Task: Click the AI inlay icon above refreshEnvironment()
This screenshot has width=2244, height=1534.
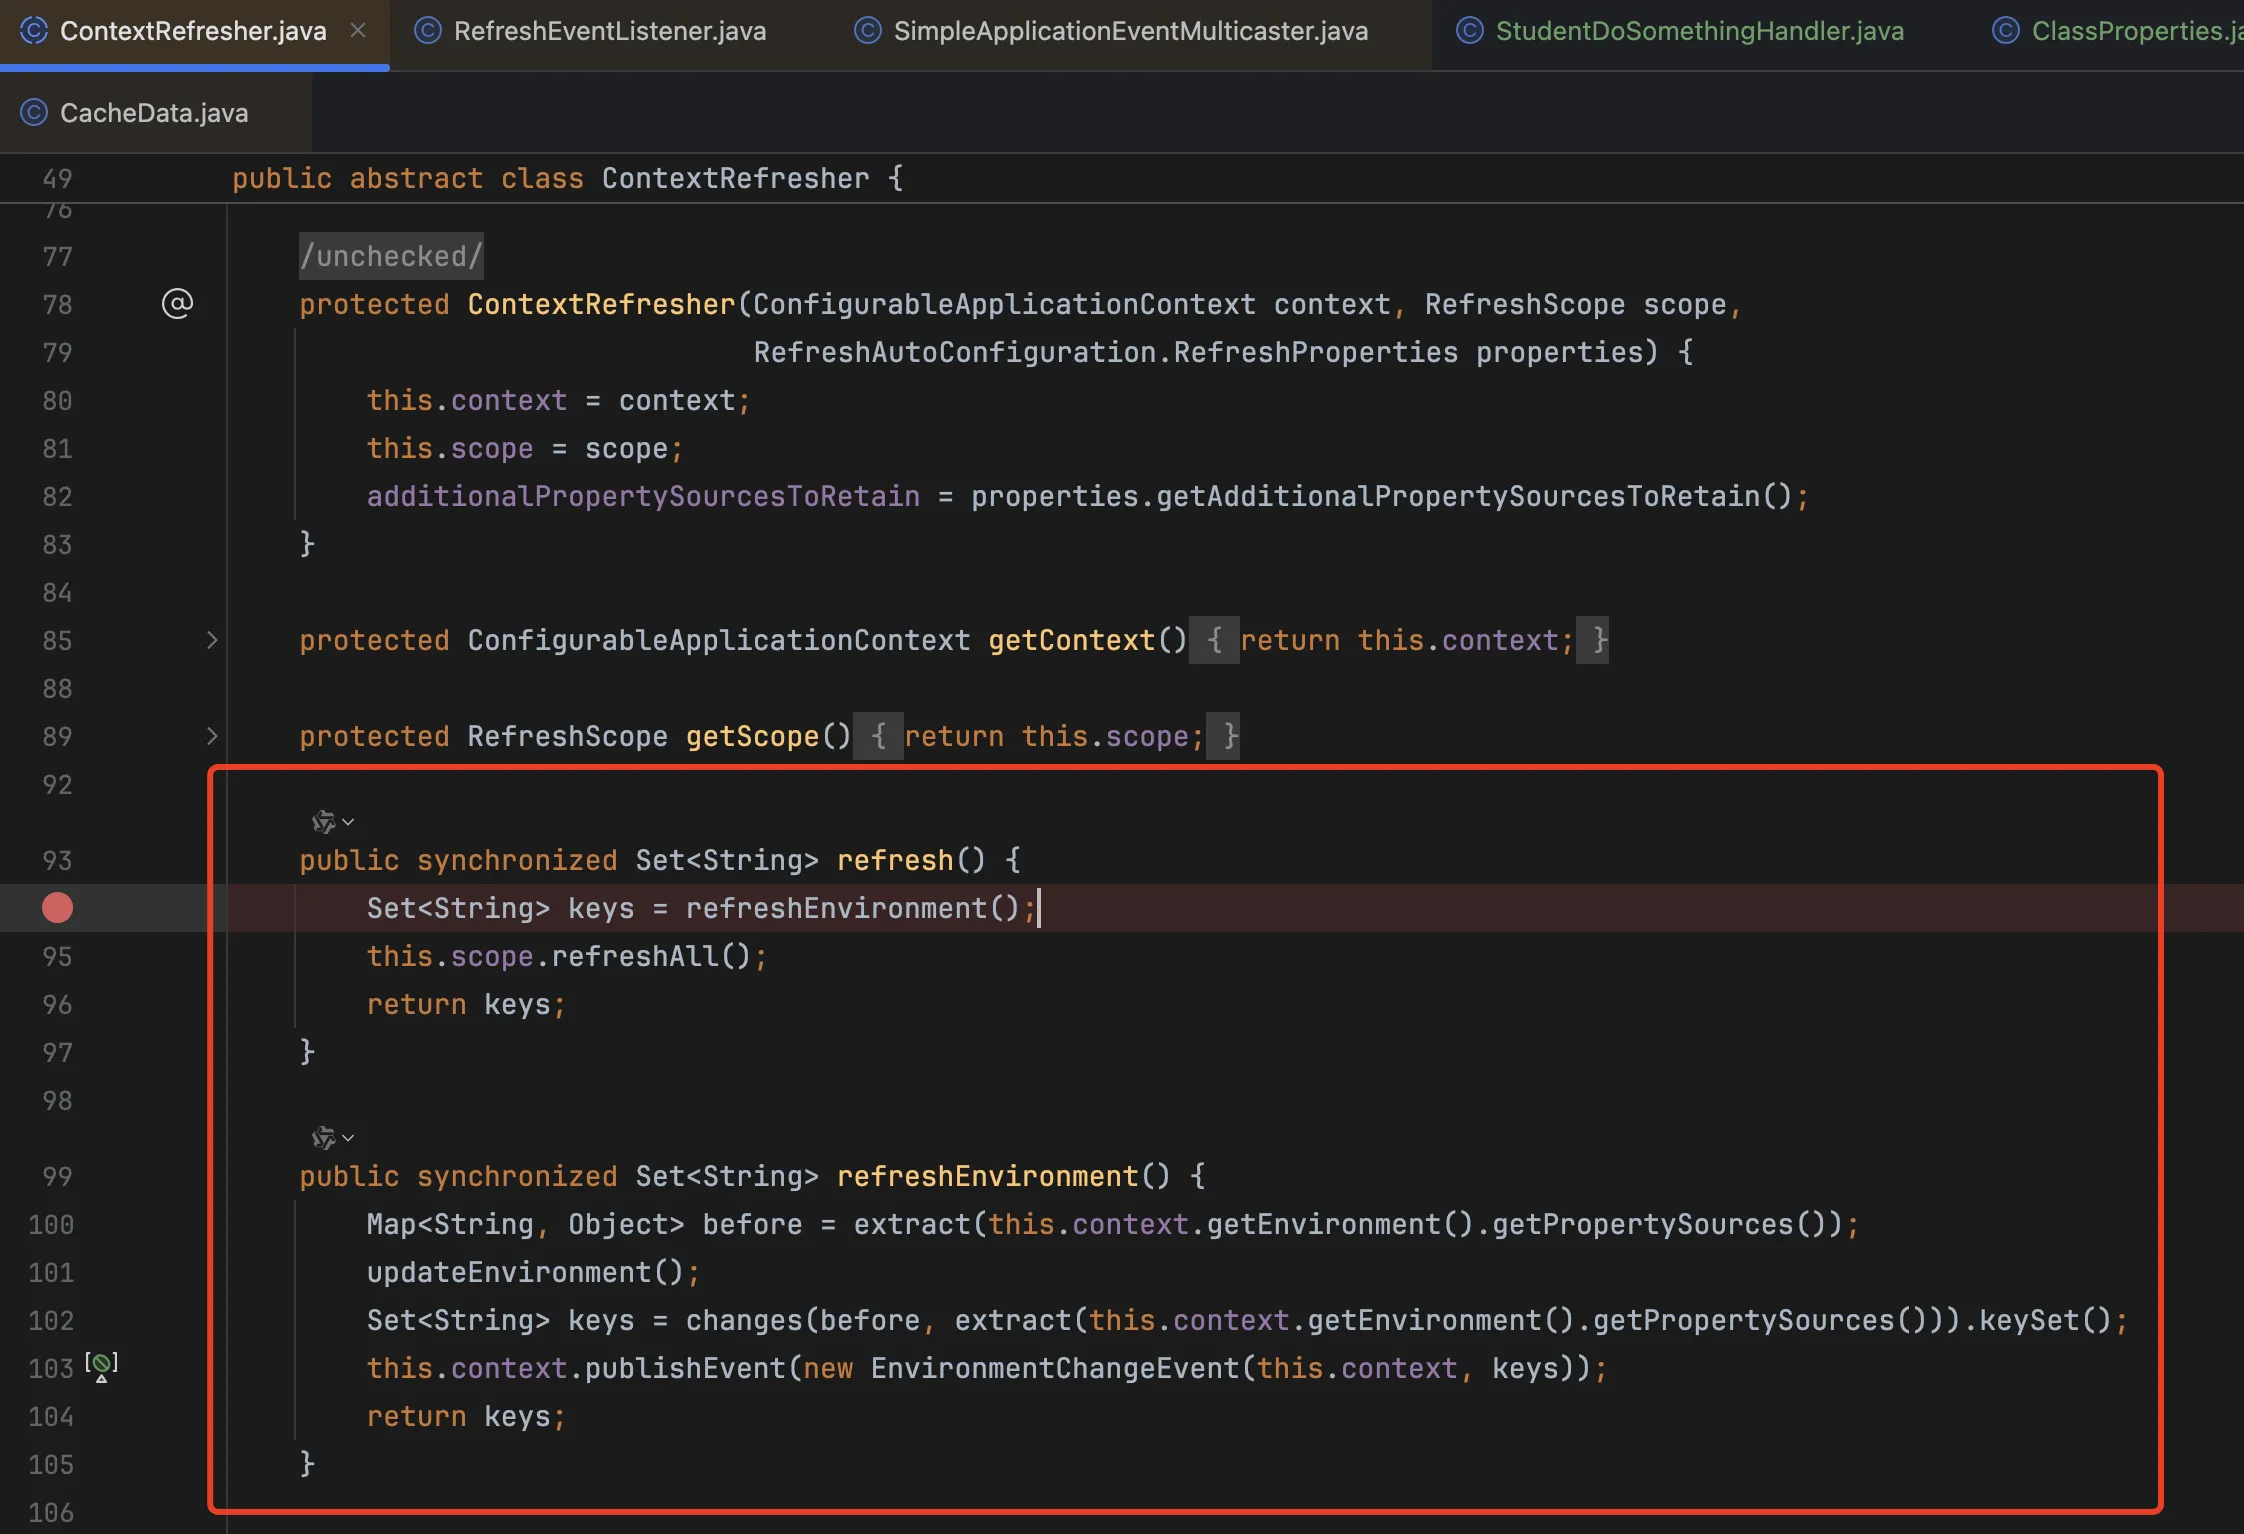Action: tap(323, 1138)
